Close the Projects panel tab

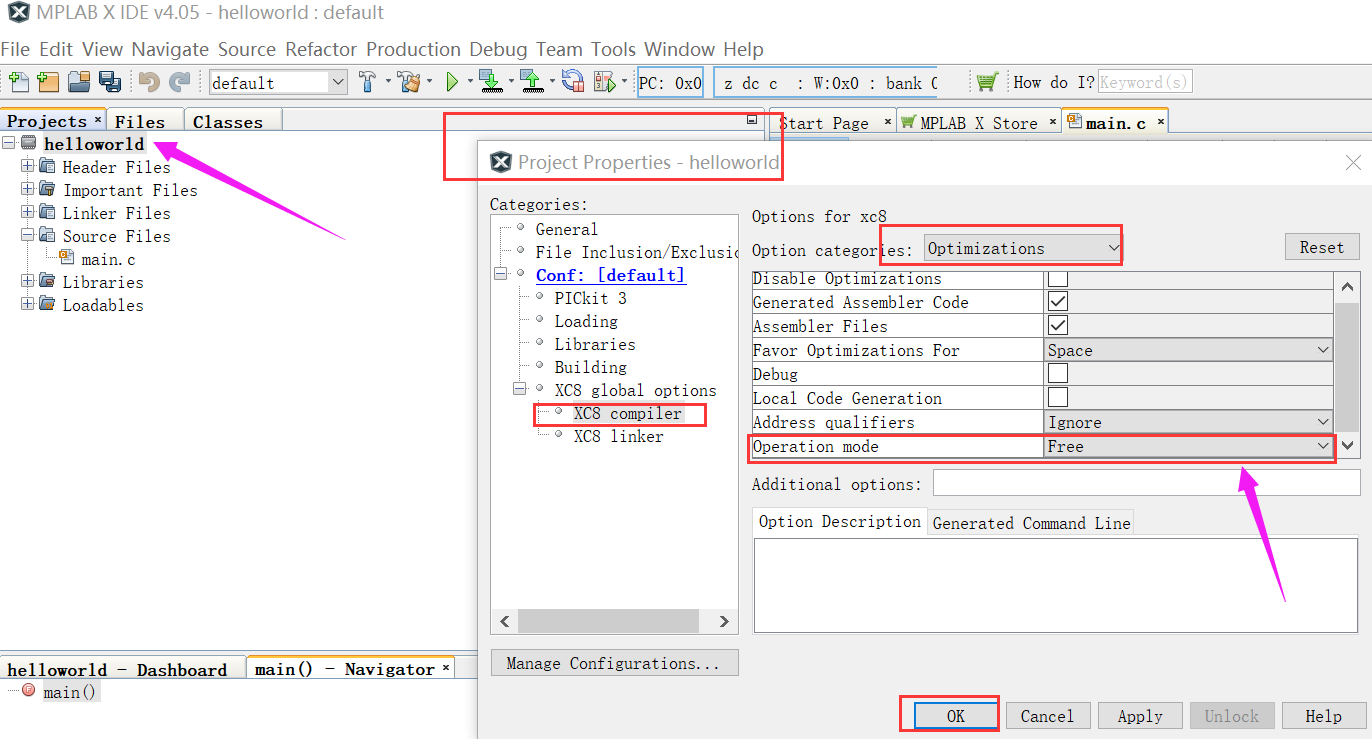97,120
